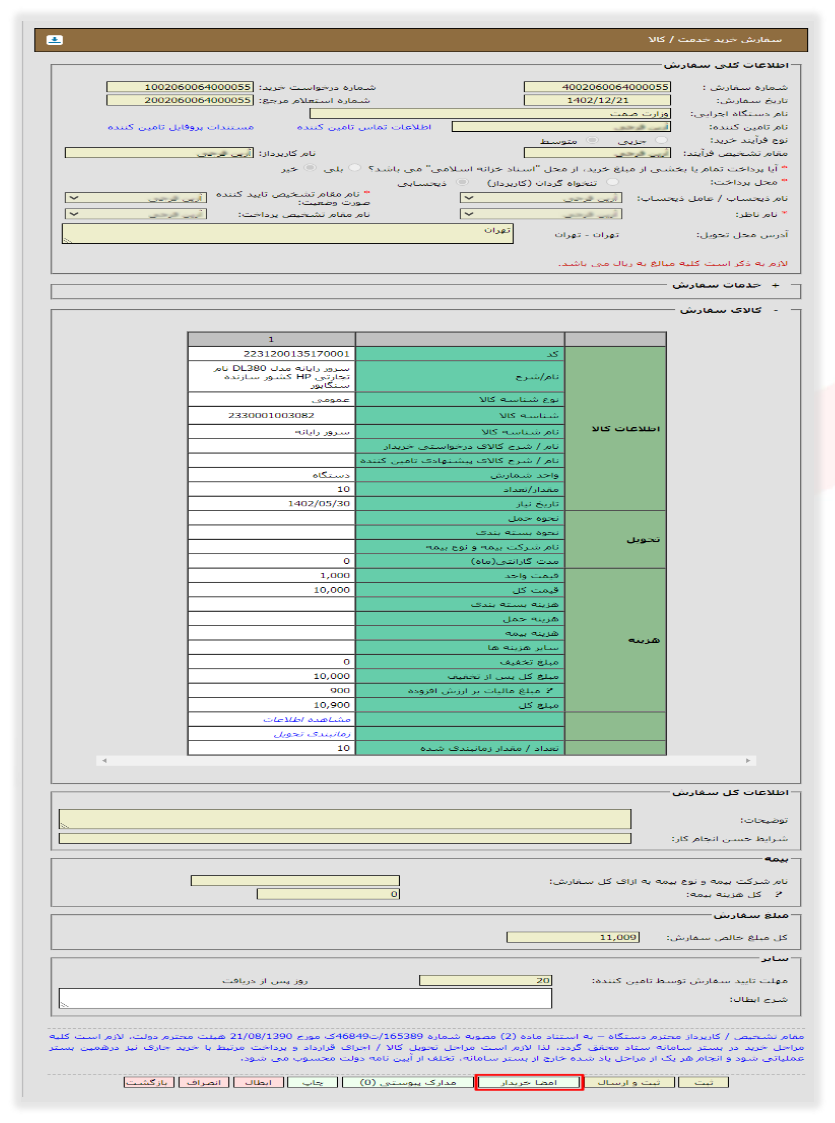Click the ابطال button
The image size is (835, 1123).
258,1082
